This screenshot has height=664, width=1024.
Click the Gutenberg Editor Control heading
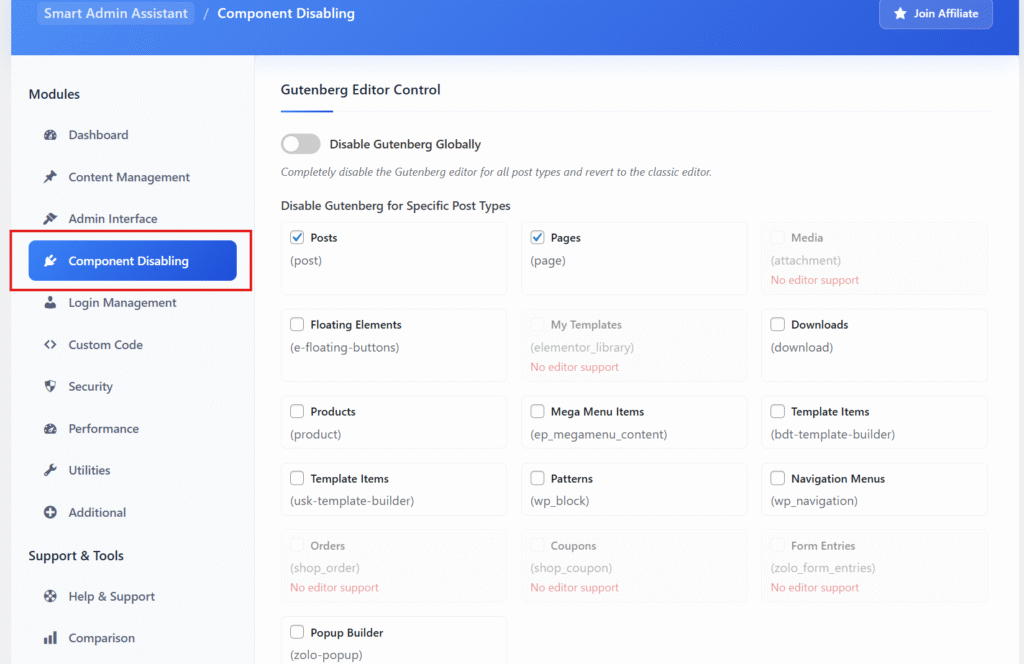(360, 89)
